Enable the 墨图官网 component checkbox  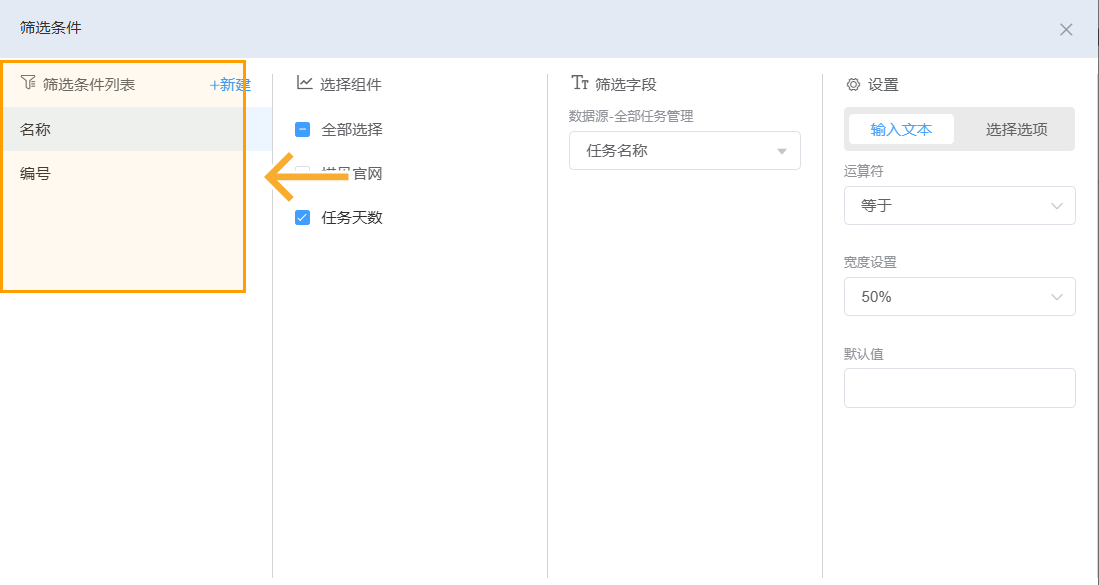pos(302,171)
